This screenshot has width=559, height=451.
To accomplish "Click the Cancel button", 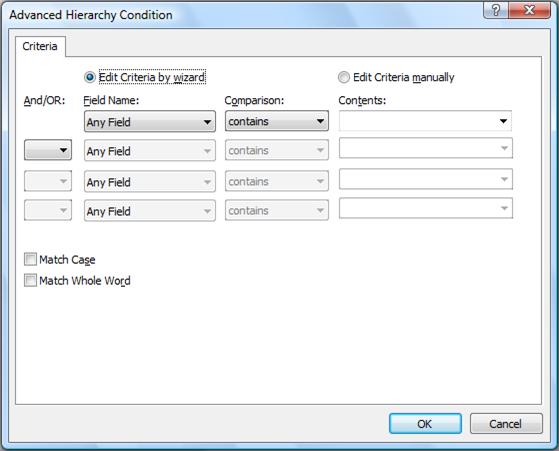I will pyautogui.click(x=506, y=424).
